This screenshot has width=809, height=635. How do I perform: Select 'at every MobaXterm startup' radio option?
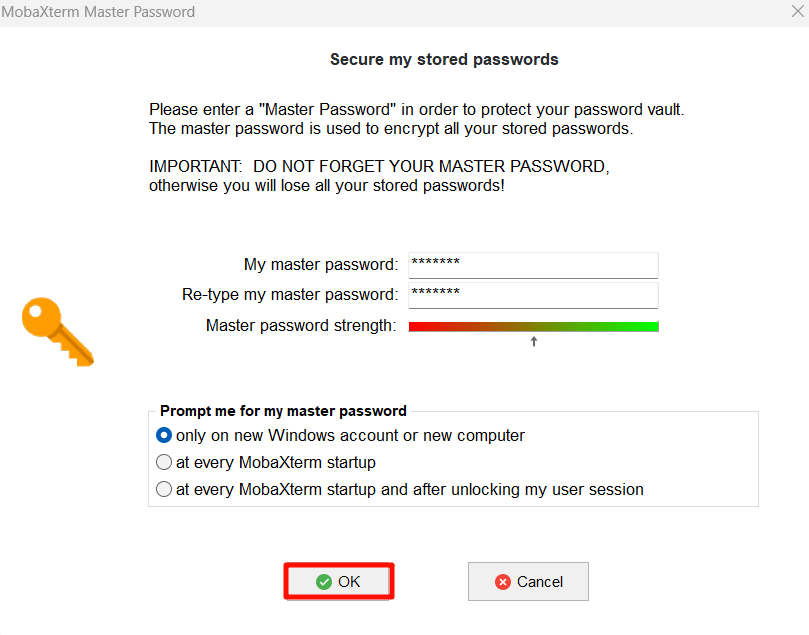[164, 462]
